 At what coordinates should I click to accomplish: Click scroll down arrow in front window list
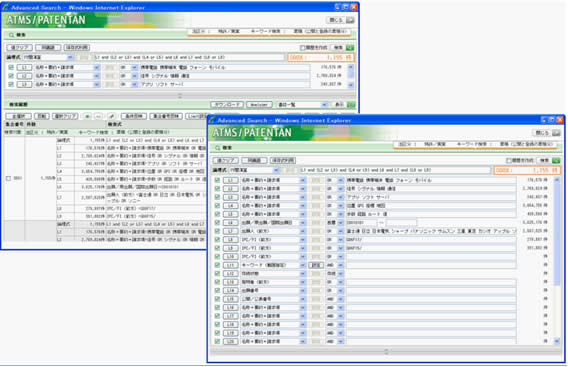tap(557, 341)
